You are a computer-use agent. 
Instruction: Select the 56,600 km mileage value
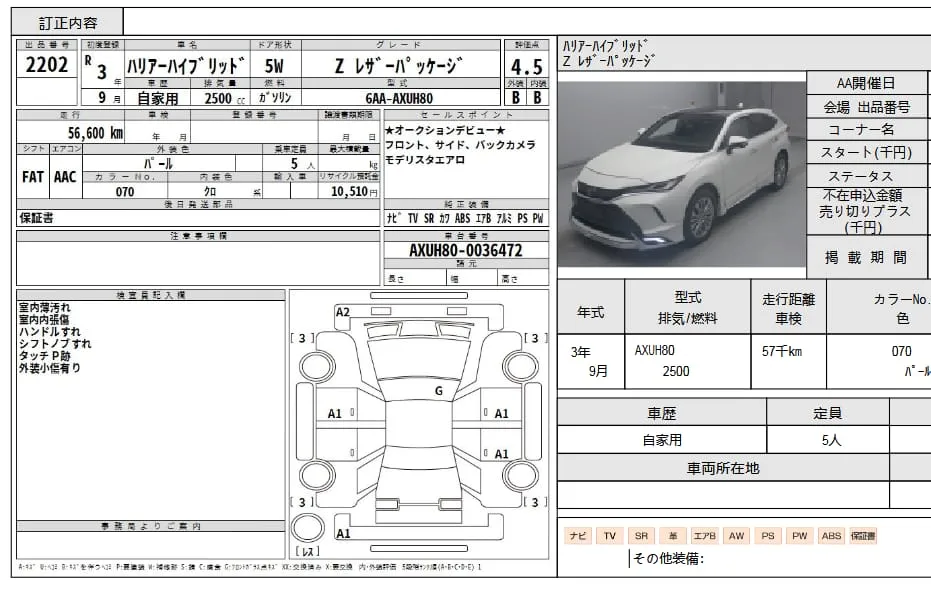pyautogui.click(x=96, y=133)
